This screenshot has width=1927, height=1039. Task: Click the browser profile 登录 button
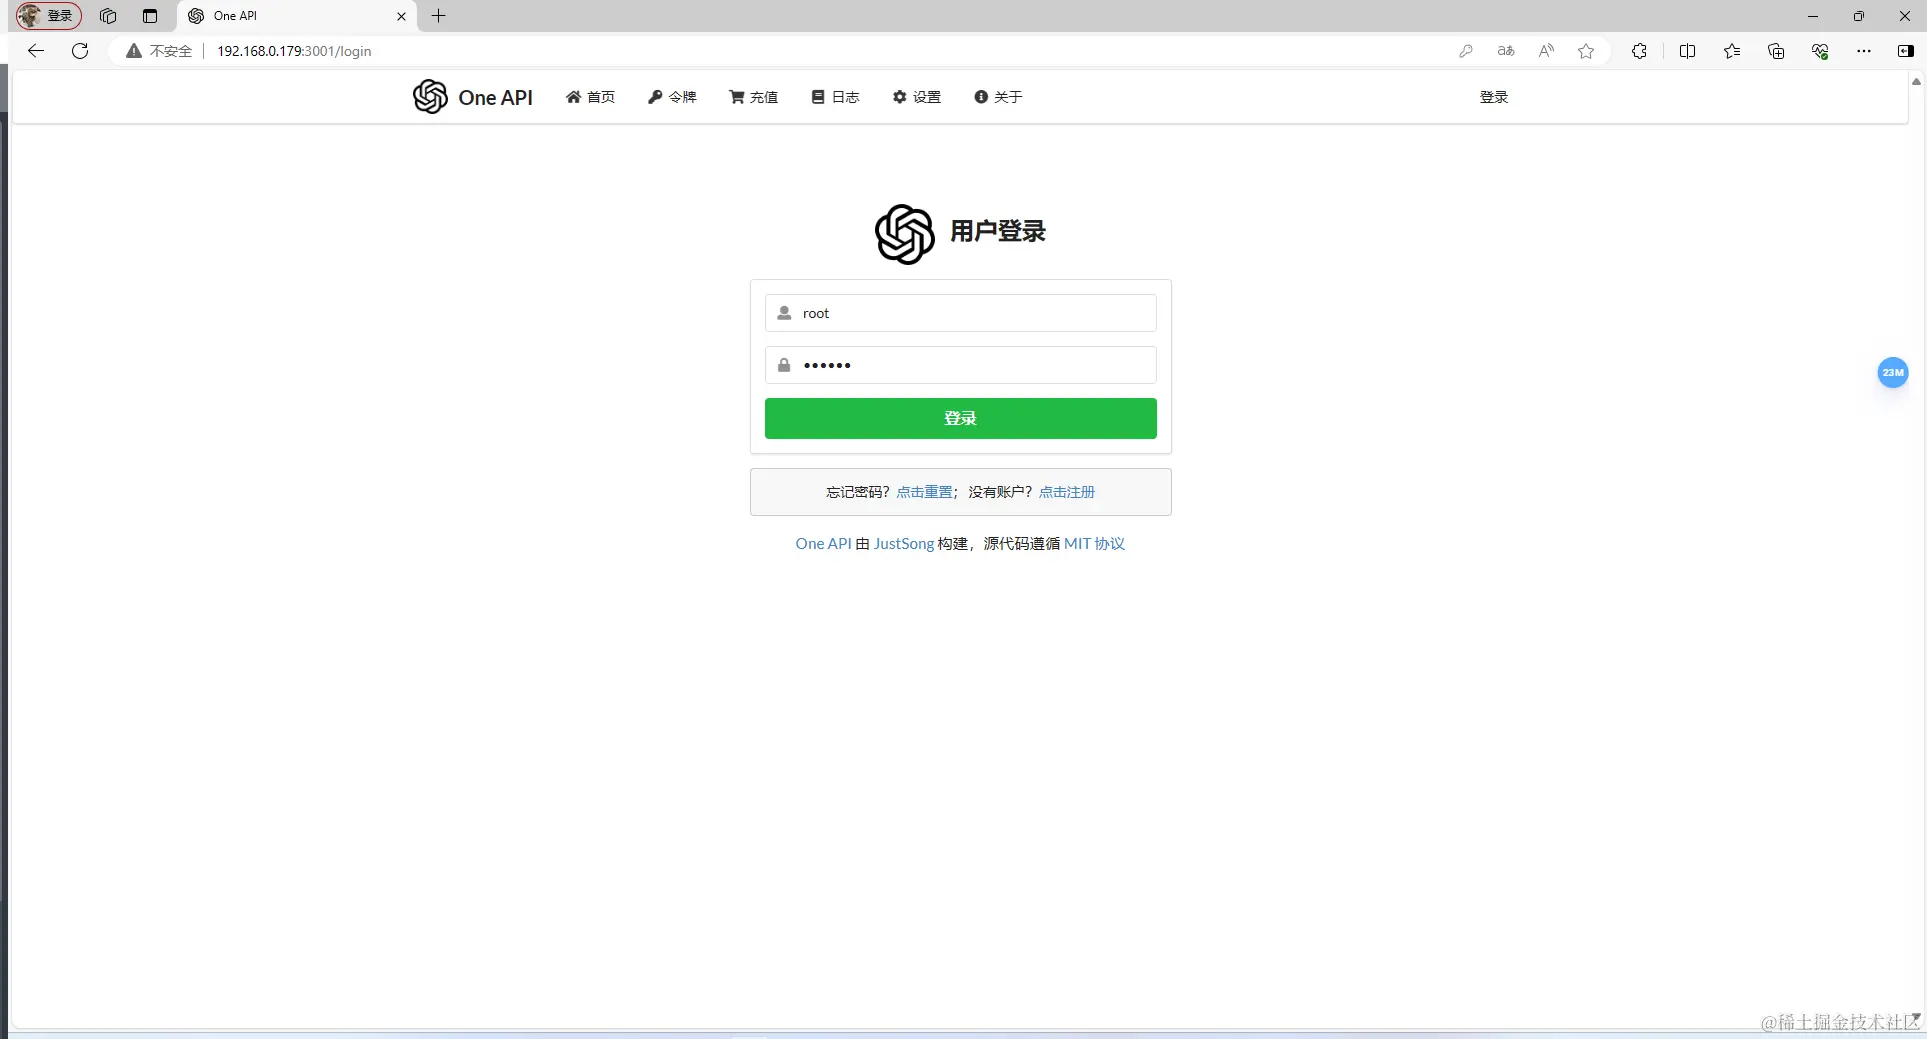click(x=49, y=16)
